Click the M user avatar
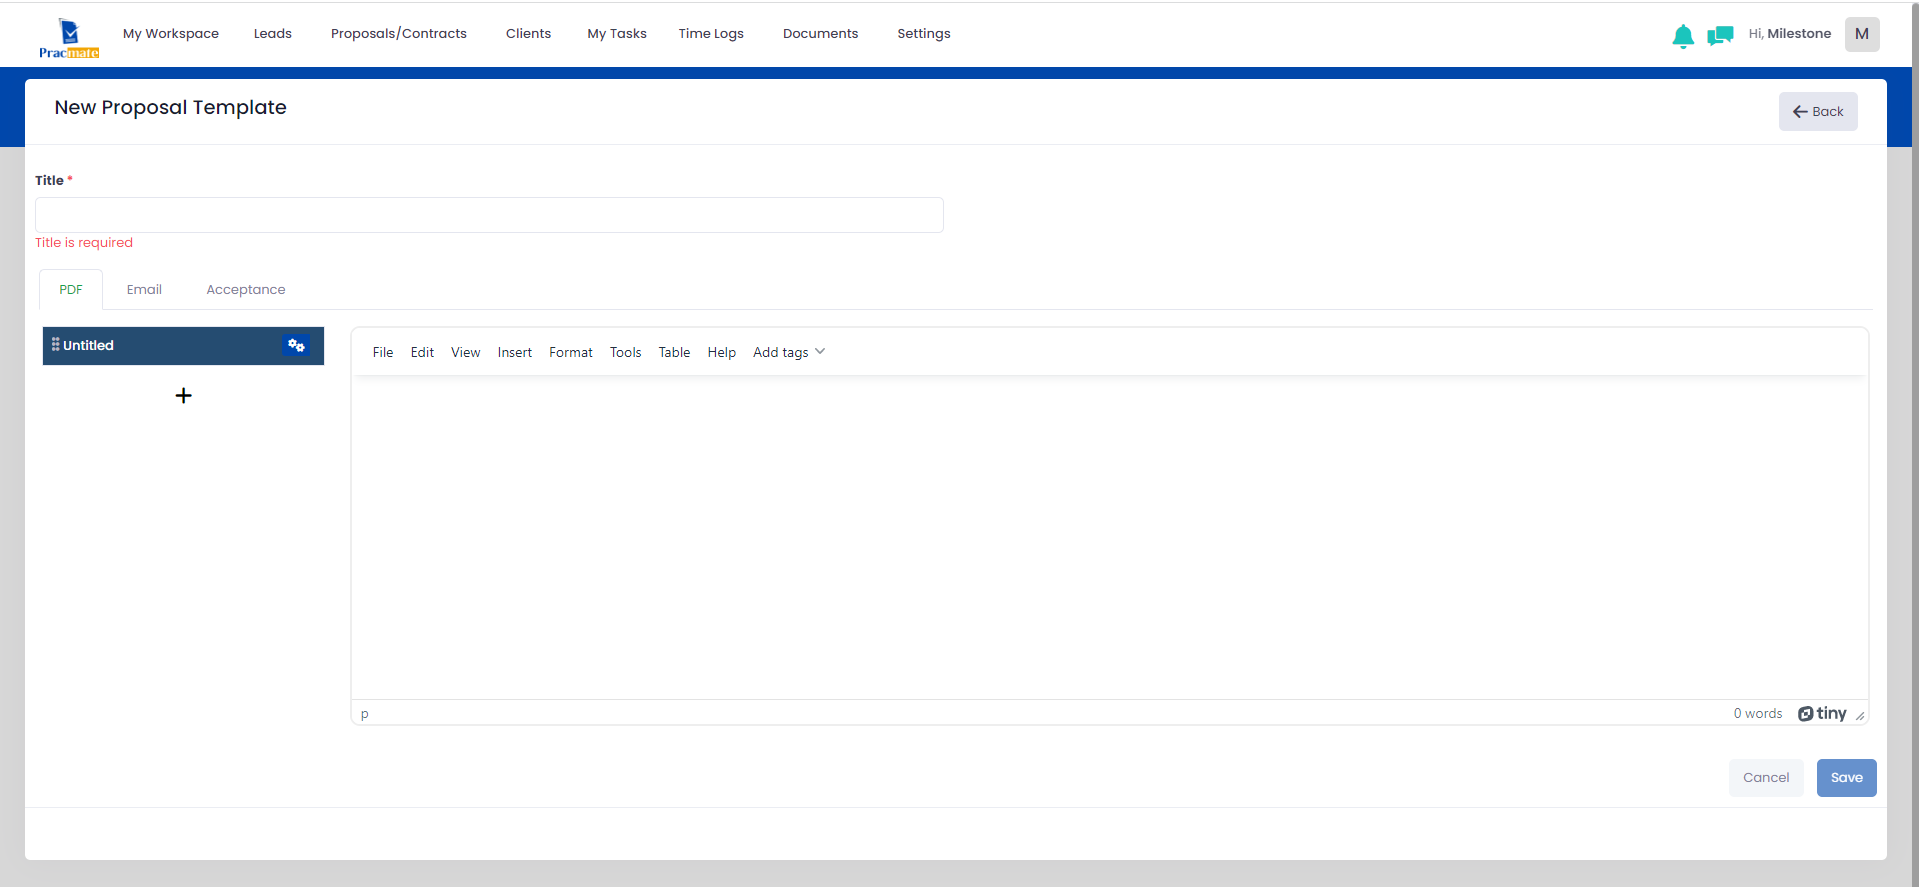This screenshot has width=1919, height=887. click(1862, 34)
